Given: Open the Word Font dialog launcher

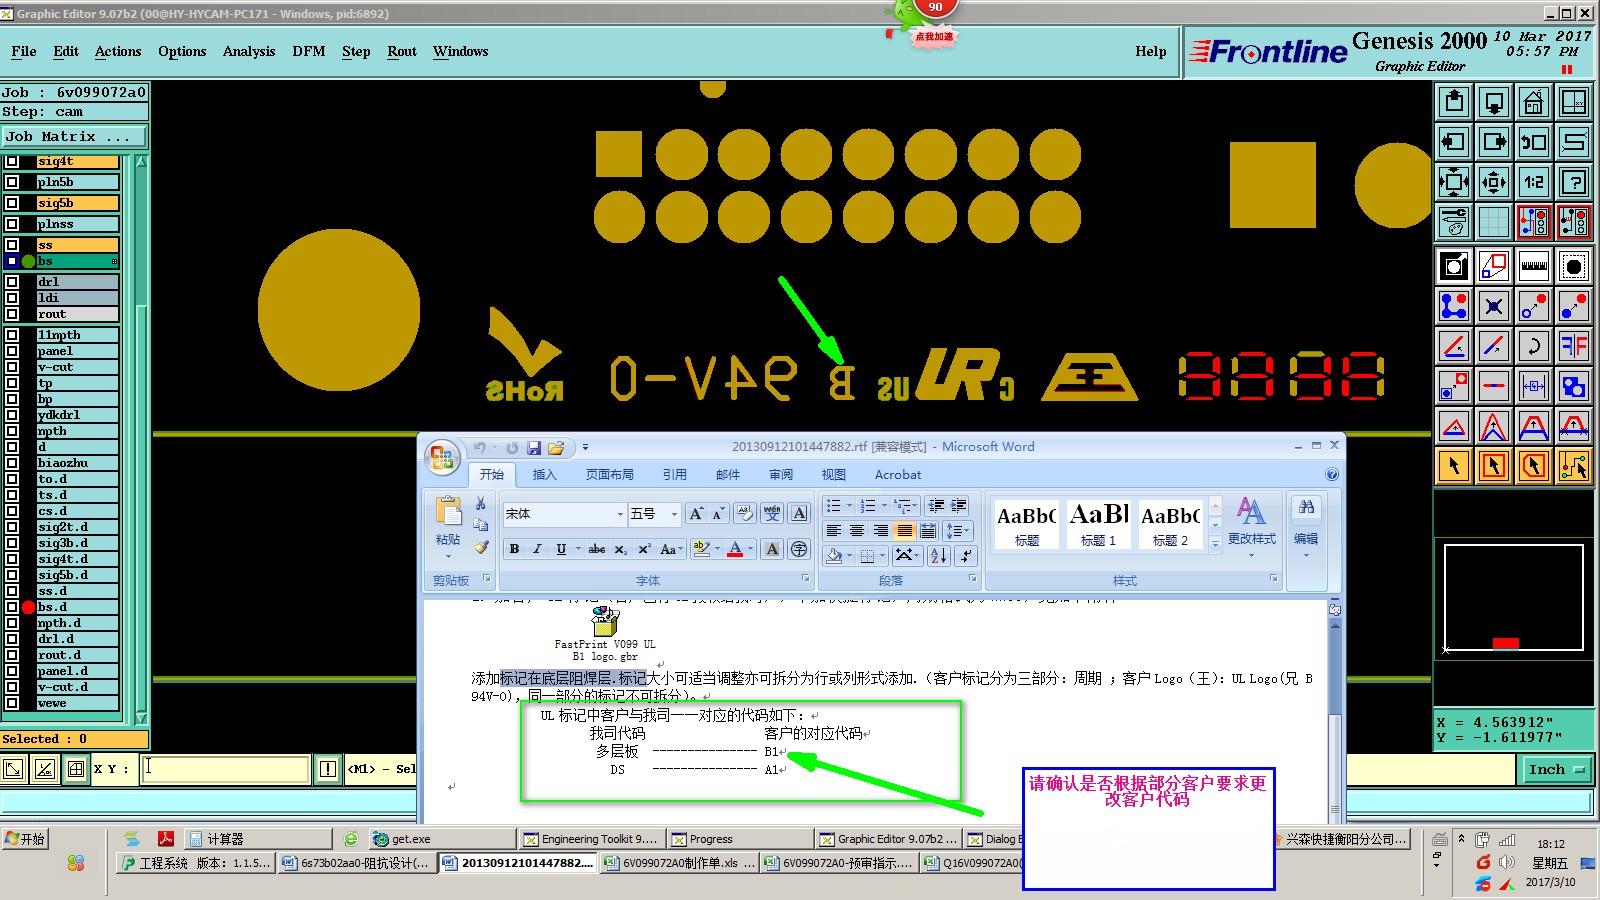Looking at the screenshot, I should [805, 579].
